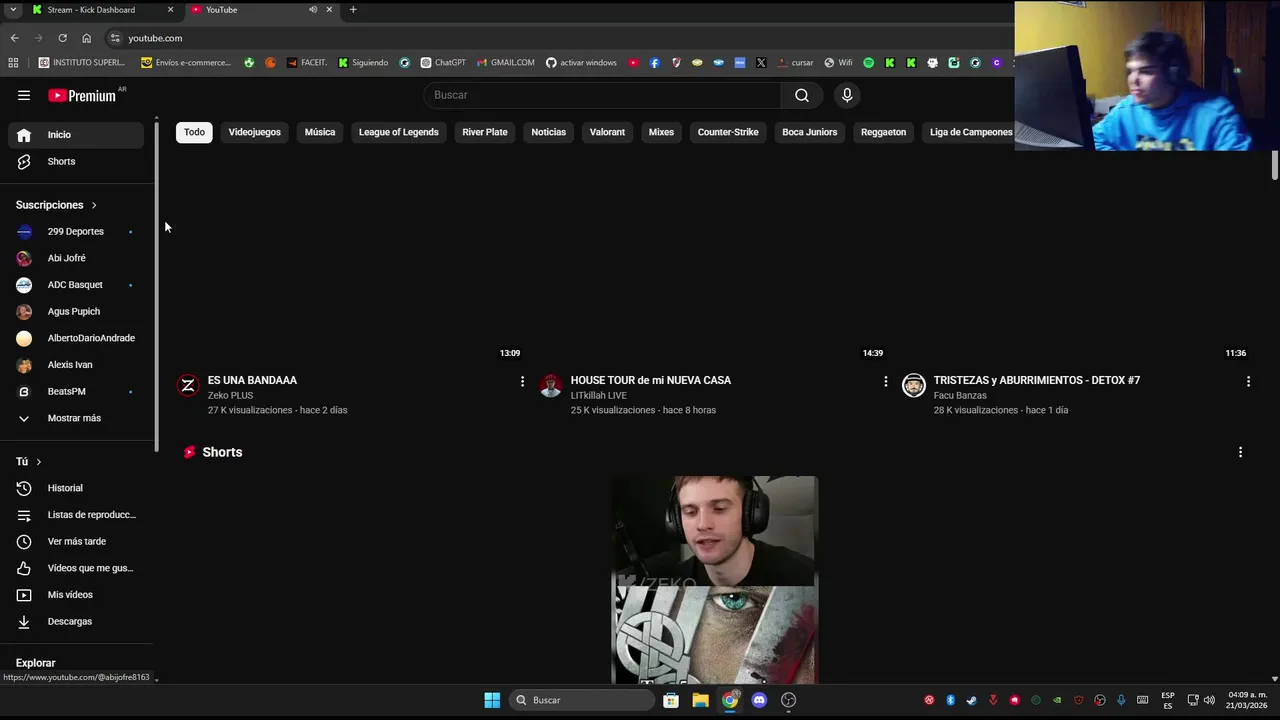Open the Shorts section options menu

[x=1240, y=452]
